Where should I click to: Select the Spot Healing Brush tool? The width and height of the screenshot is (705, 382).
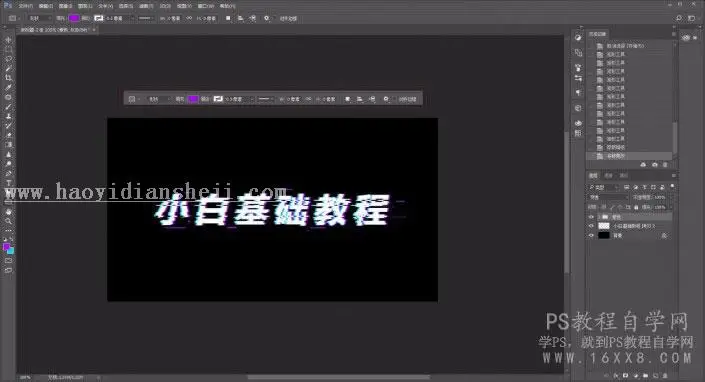pyautogui.click(x=9, y=97)
